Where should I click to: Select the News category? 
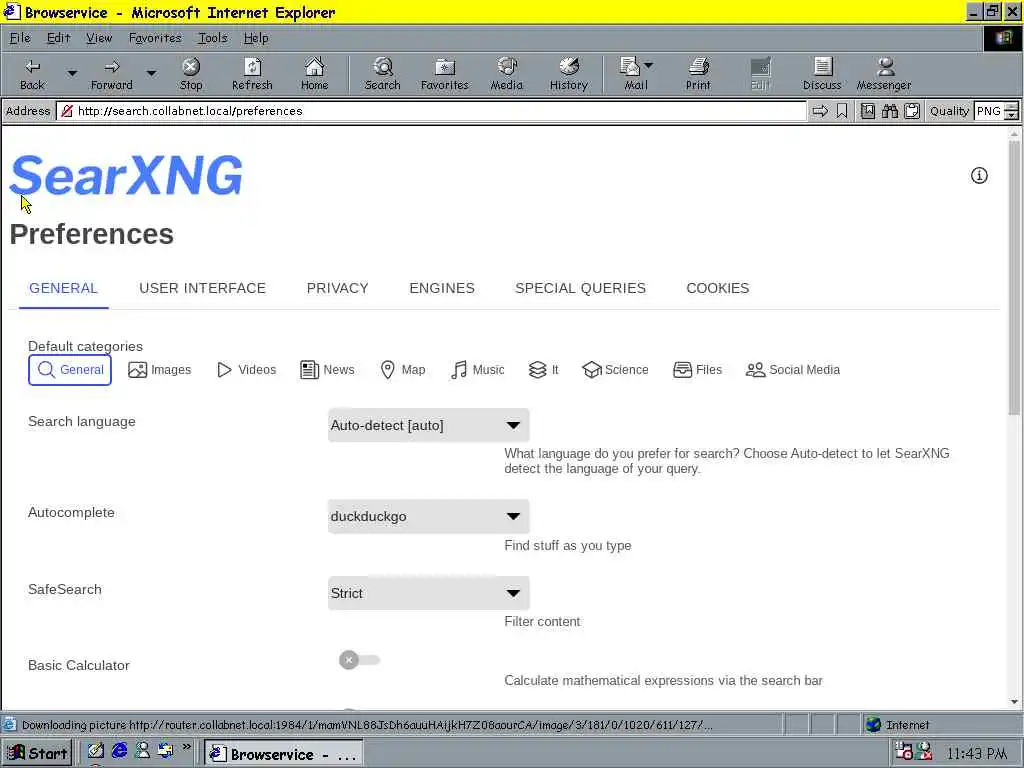coord(327,370)
